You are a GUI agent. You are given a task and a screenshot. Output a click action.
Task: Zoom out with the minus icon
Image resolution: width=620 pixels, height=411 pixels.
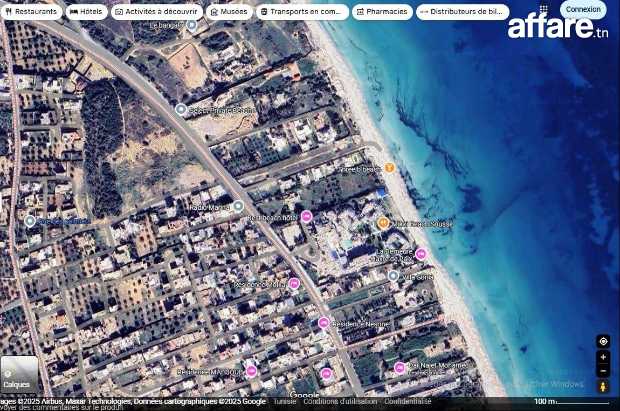coord(603,371)
